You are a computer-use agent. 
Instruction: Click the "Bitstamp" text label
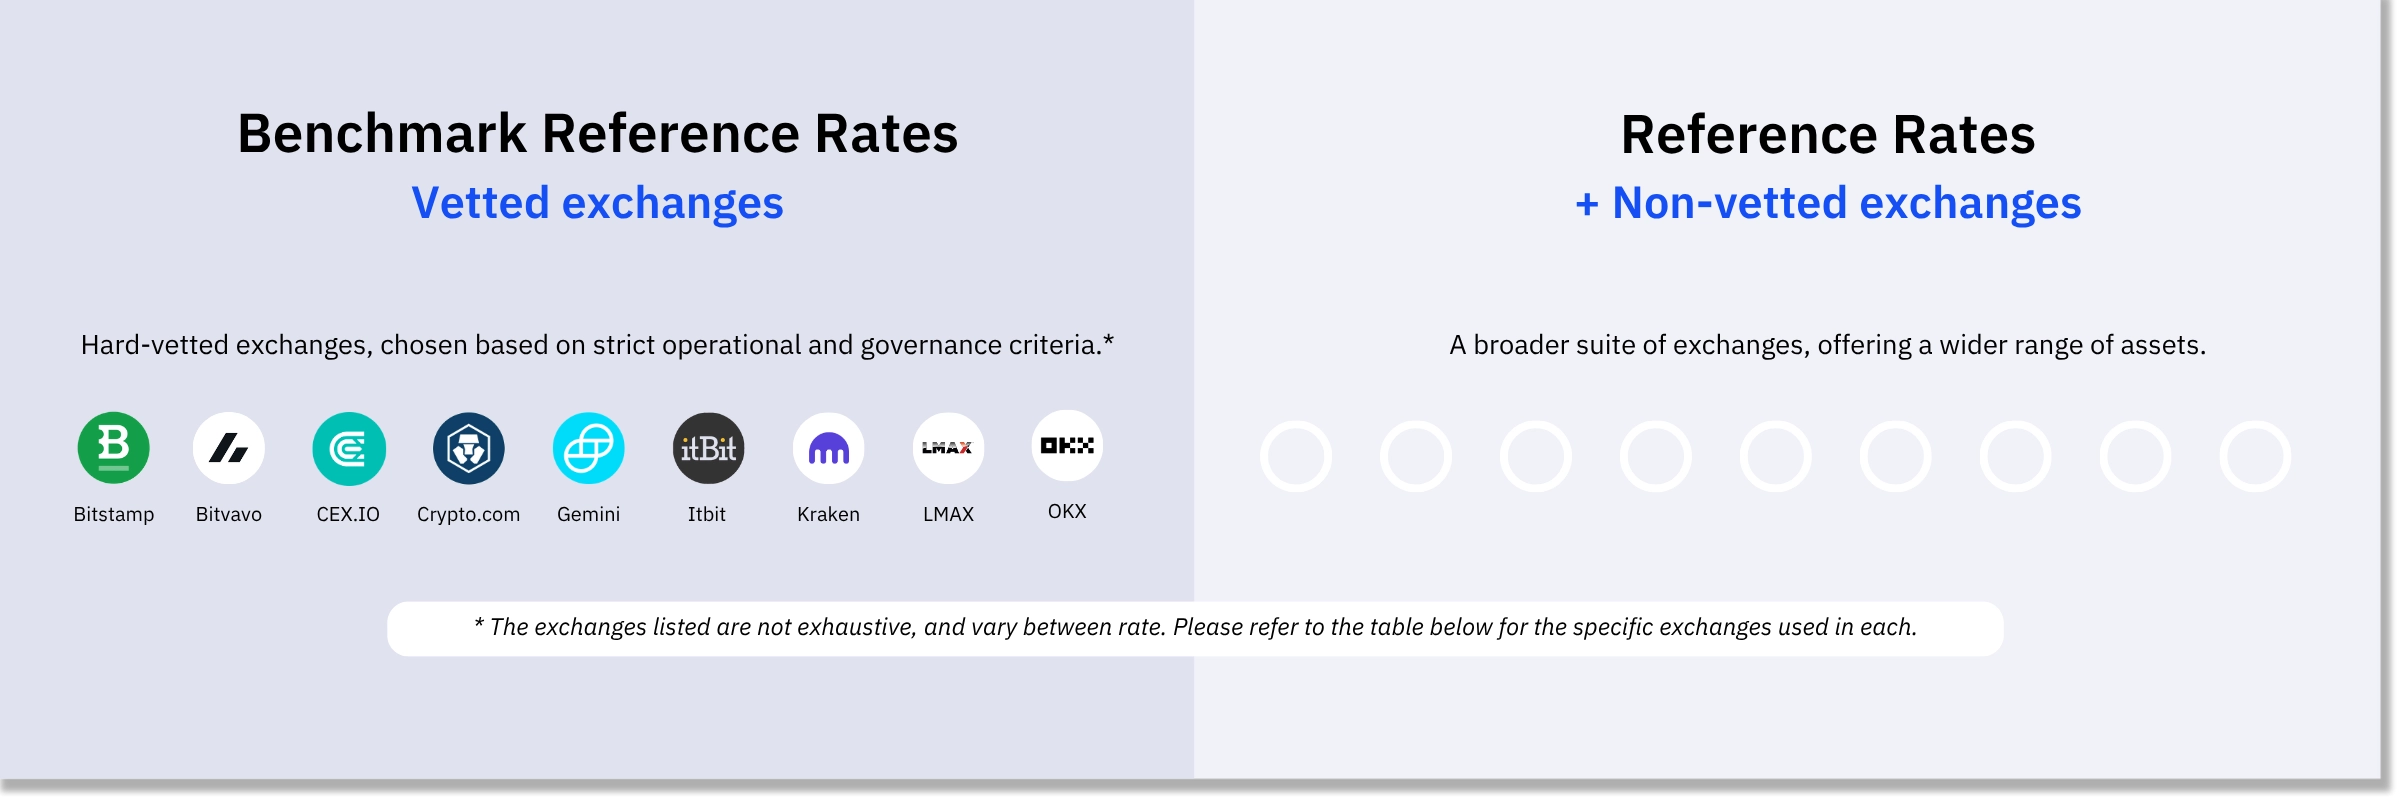click(114, 514)
